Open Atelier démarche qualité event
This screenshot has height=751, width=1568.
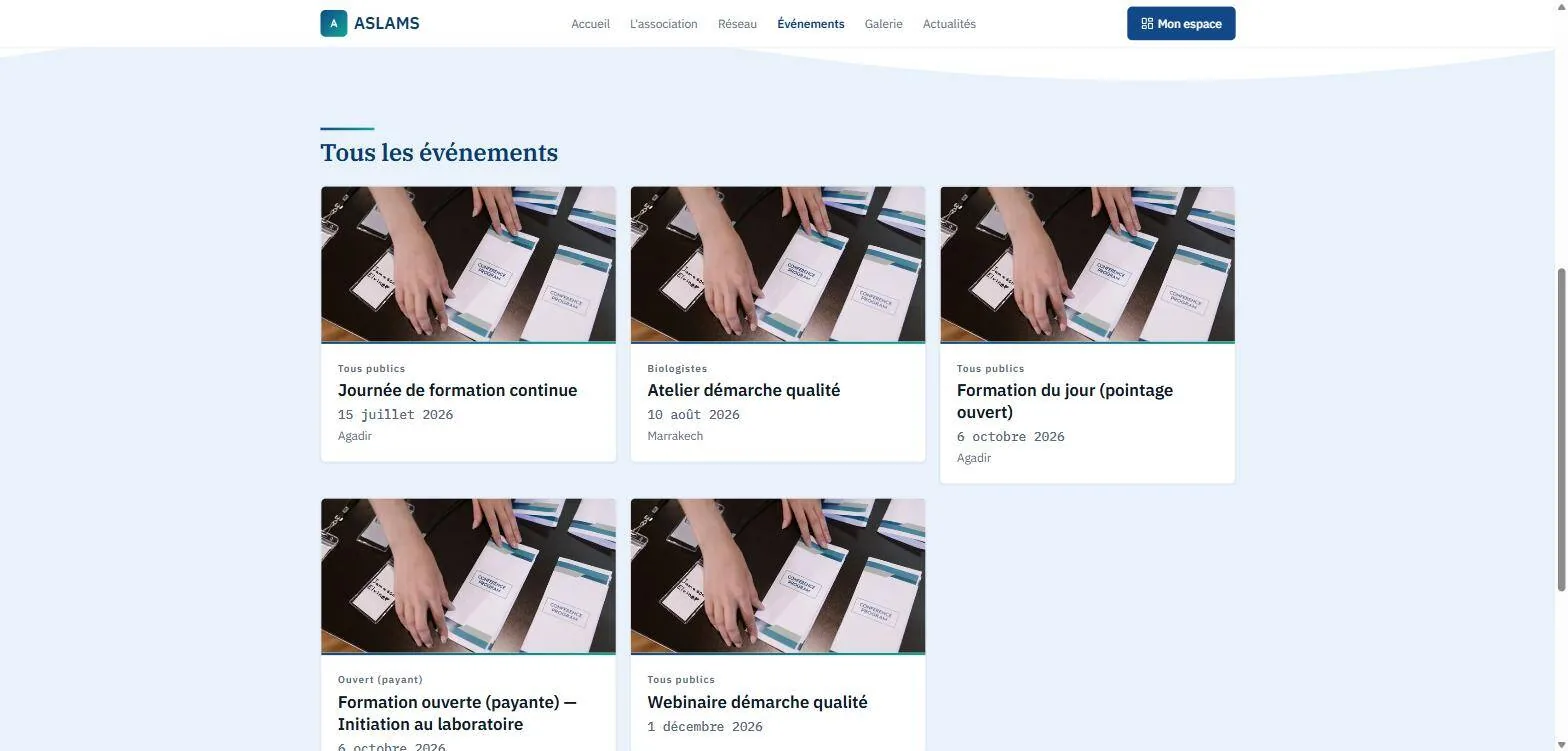[744, 390]
